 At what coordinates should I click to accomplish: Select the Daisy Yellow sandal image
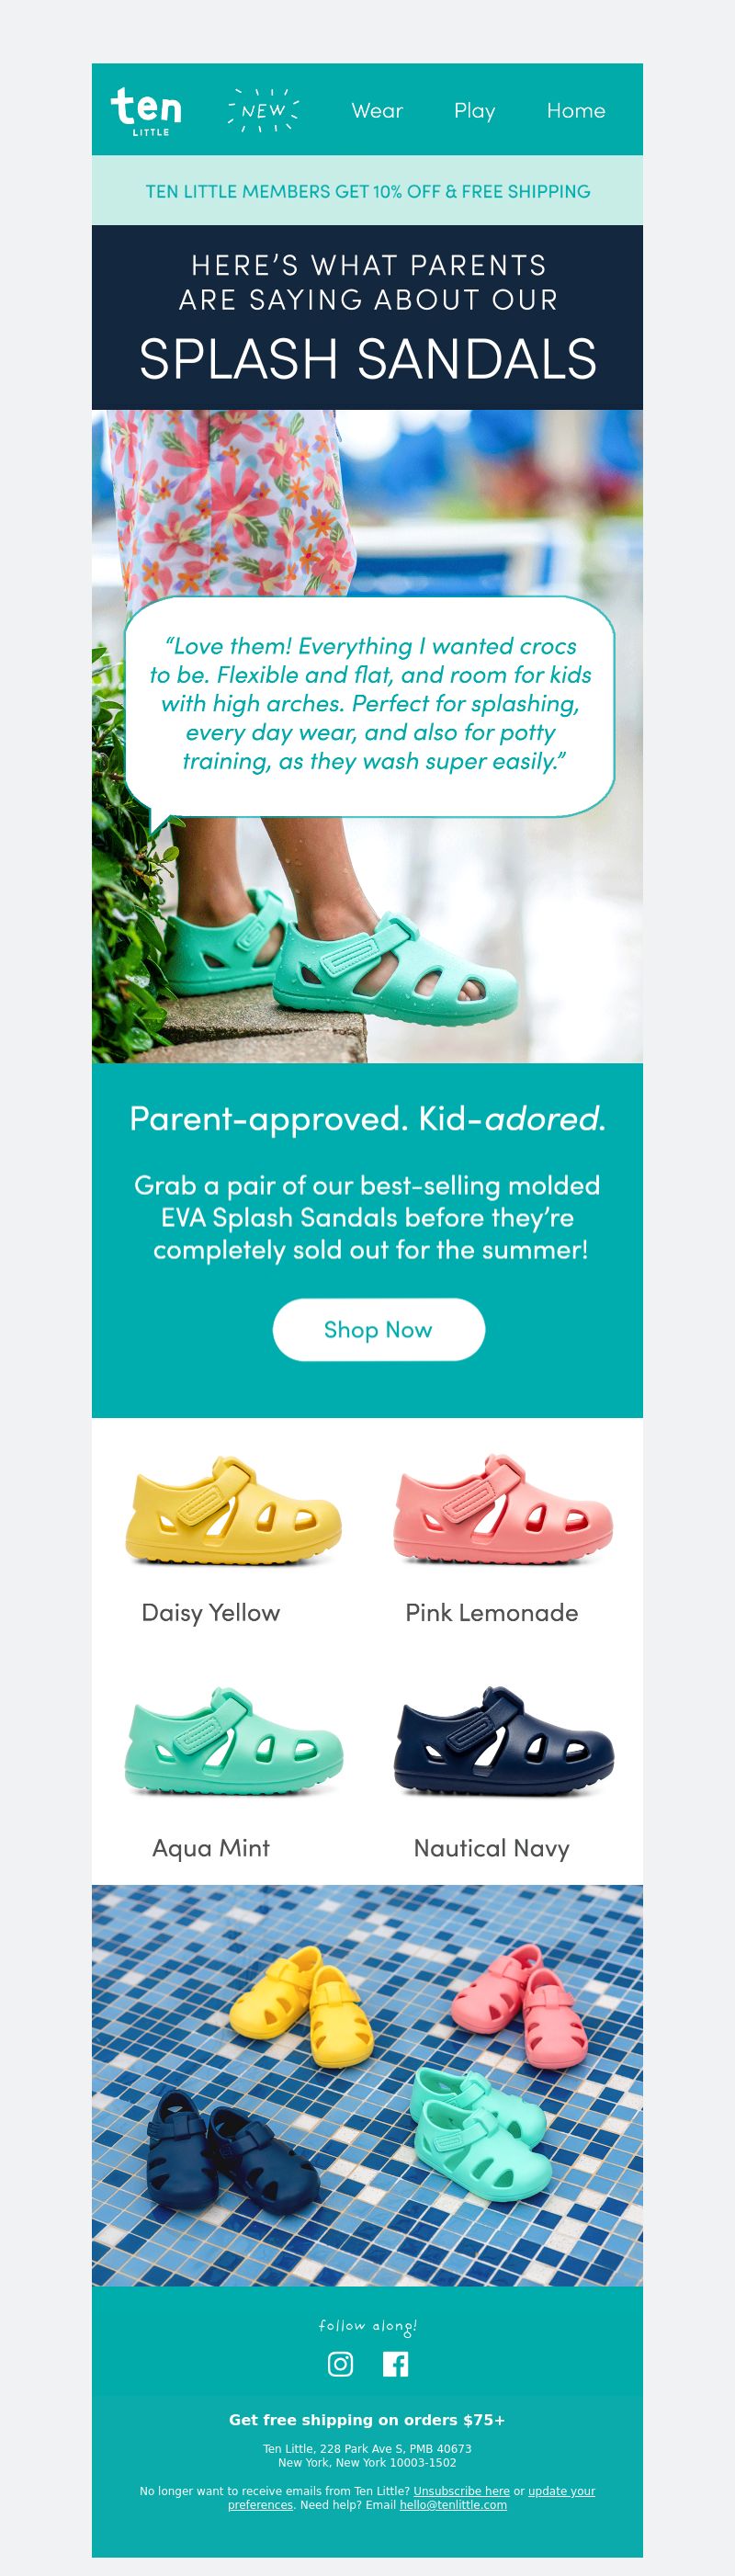tap(232, 1510)
